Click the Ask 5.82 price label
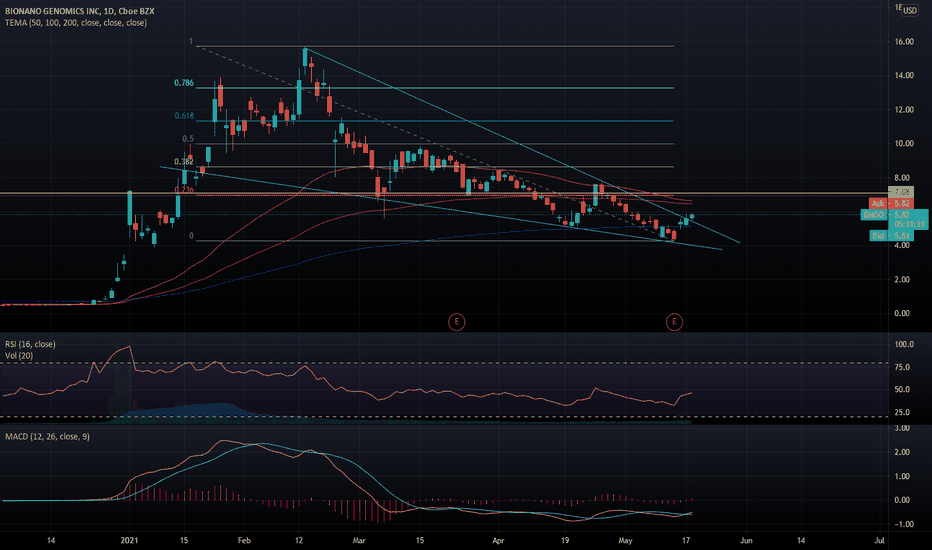Viewport: 932px width, 550px height. (890, 203)
